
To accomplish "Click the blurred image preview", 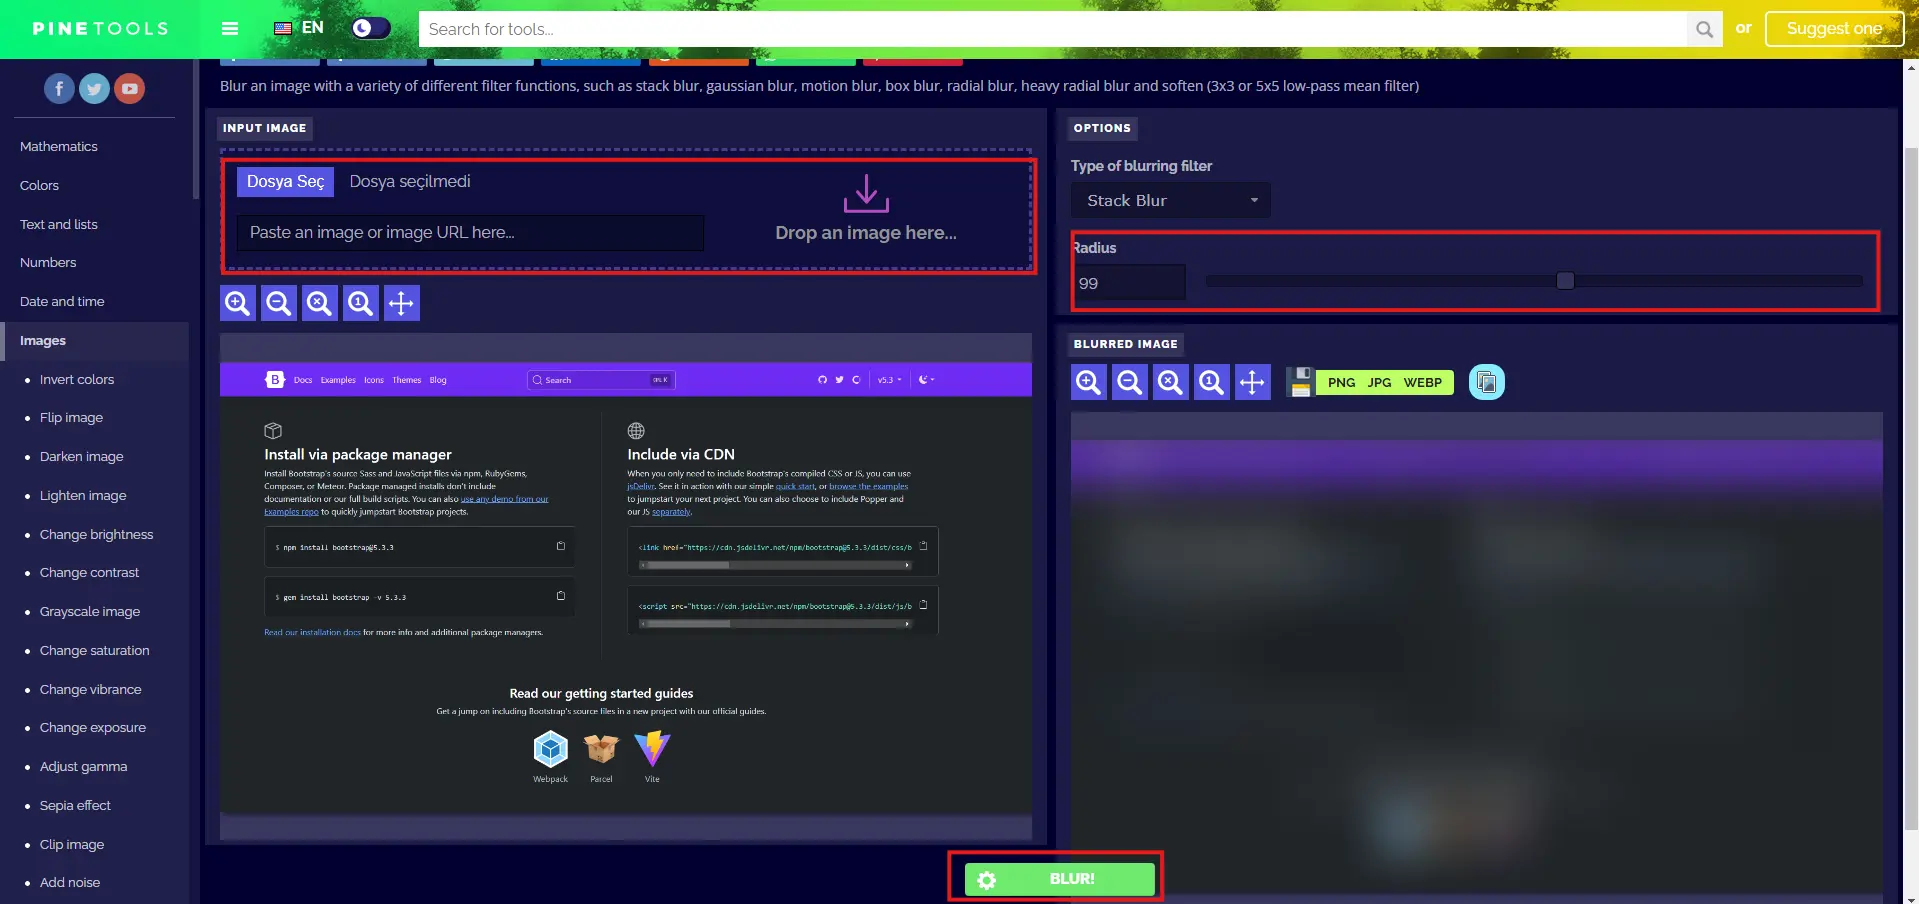I will click(1477, 655).
